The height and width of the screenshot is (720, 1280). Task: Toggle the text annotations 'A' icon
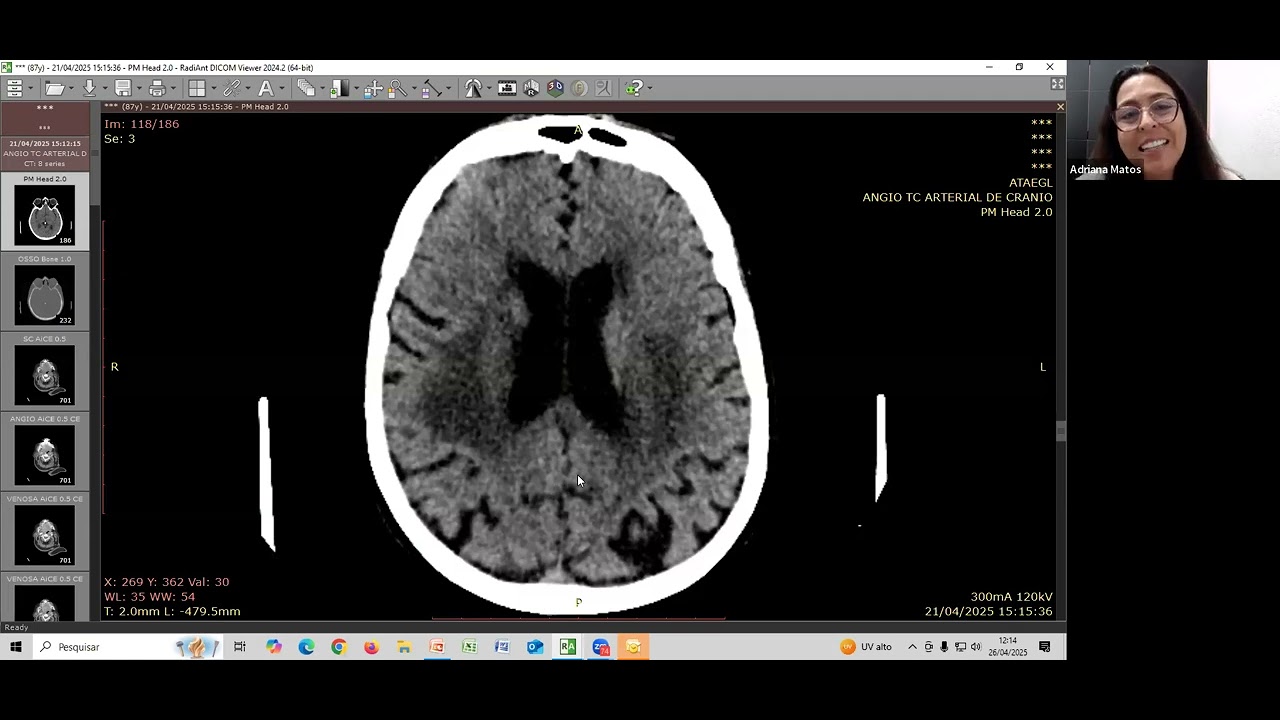click(266, 89)
